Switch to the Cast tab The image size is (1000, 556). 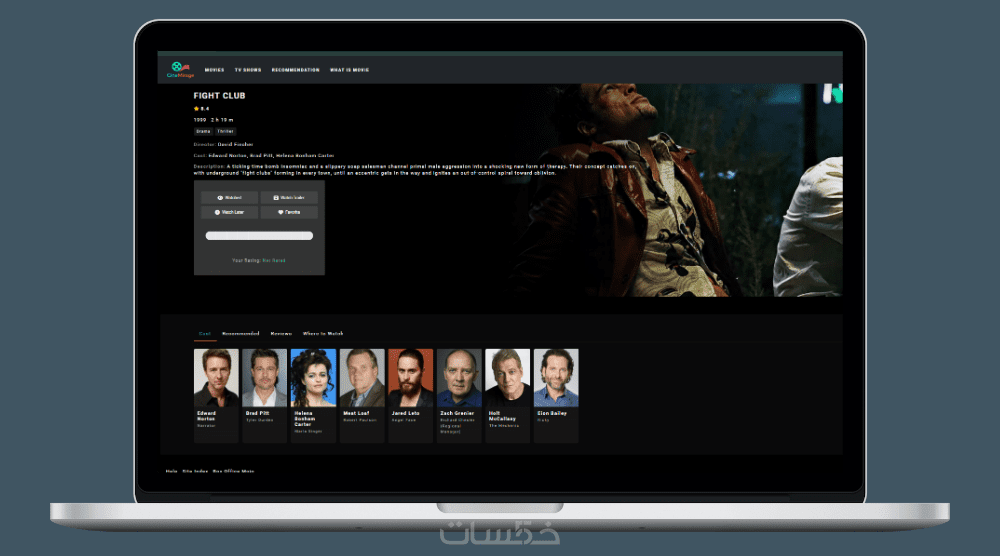coord(205,333)
